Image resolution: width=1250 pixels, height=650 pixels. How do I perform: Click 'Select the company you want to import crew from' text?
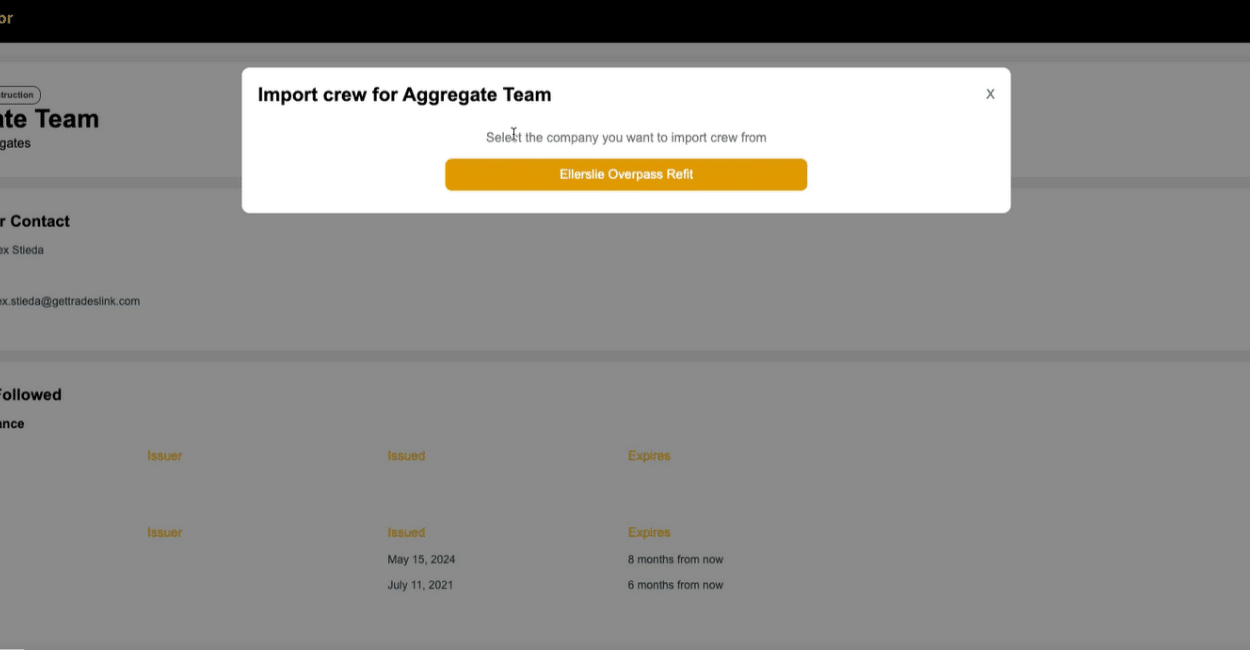(x=626, y=137)
